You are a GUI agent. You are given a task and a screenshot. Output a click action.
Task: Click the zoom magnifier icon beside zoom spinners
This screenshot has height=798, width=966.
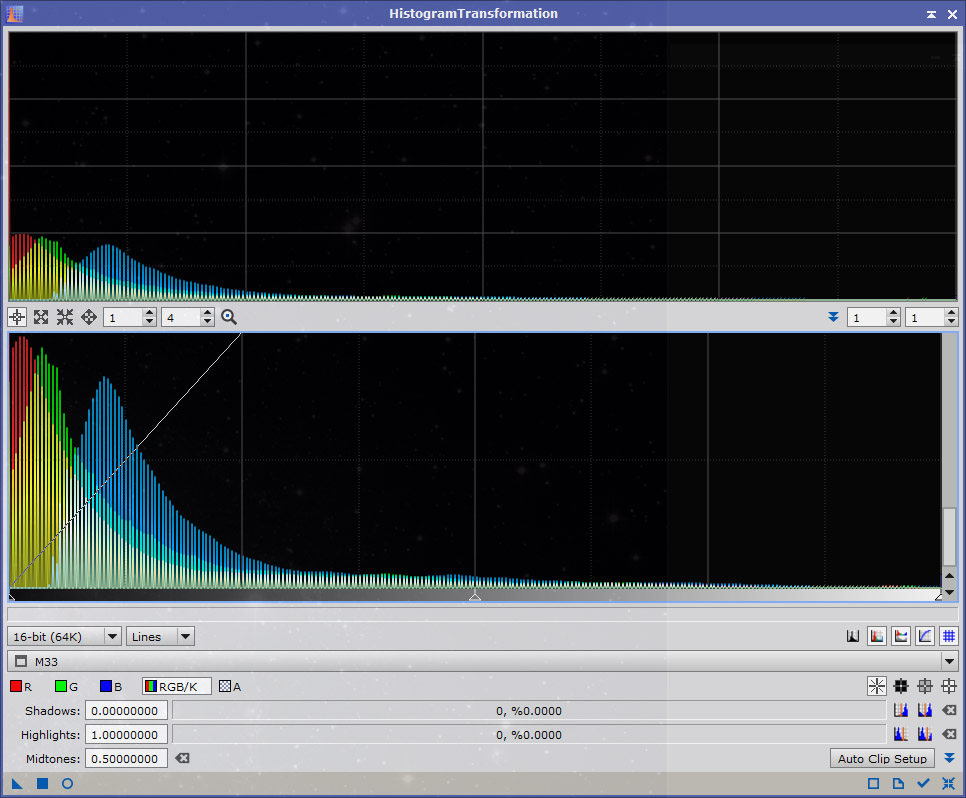229,317
